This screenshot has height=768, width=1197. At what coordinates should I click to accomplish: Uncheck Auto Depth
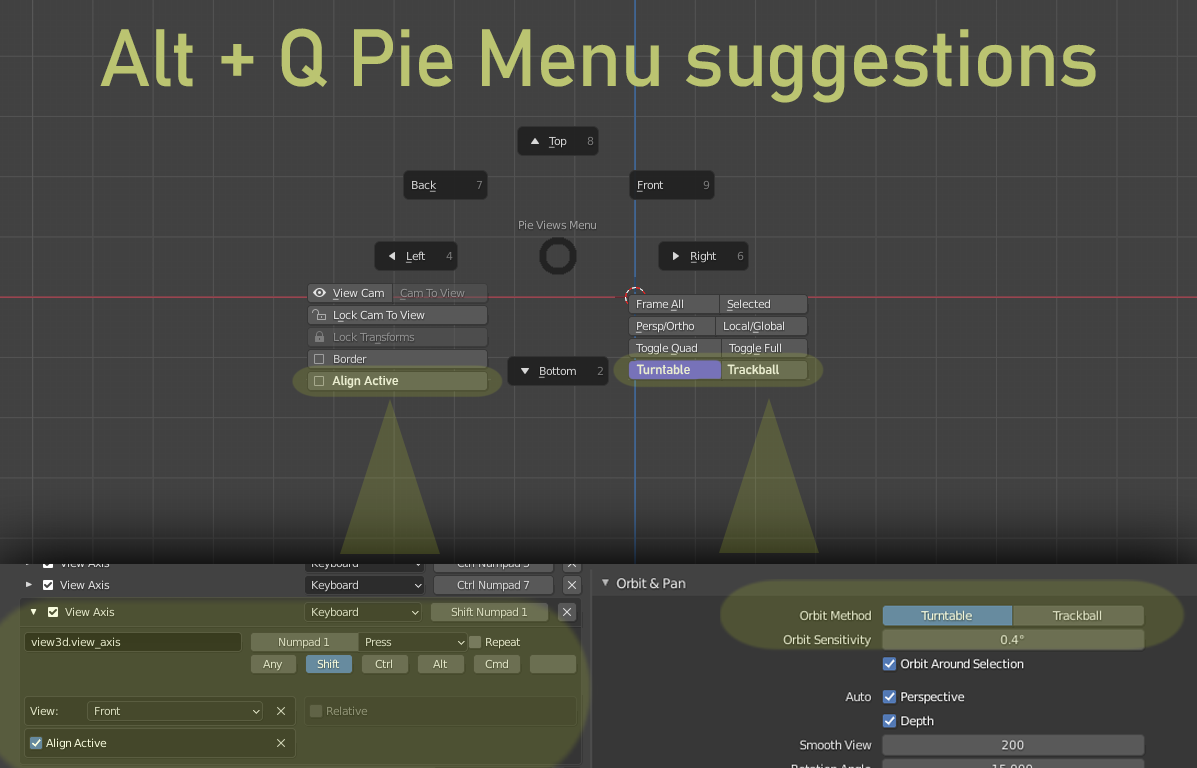coord(889,721)
